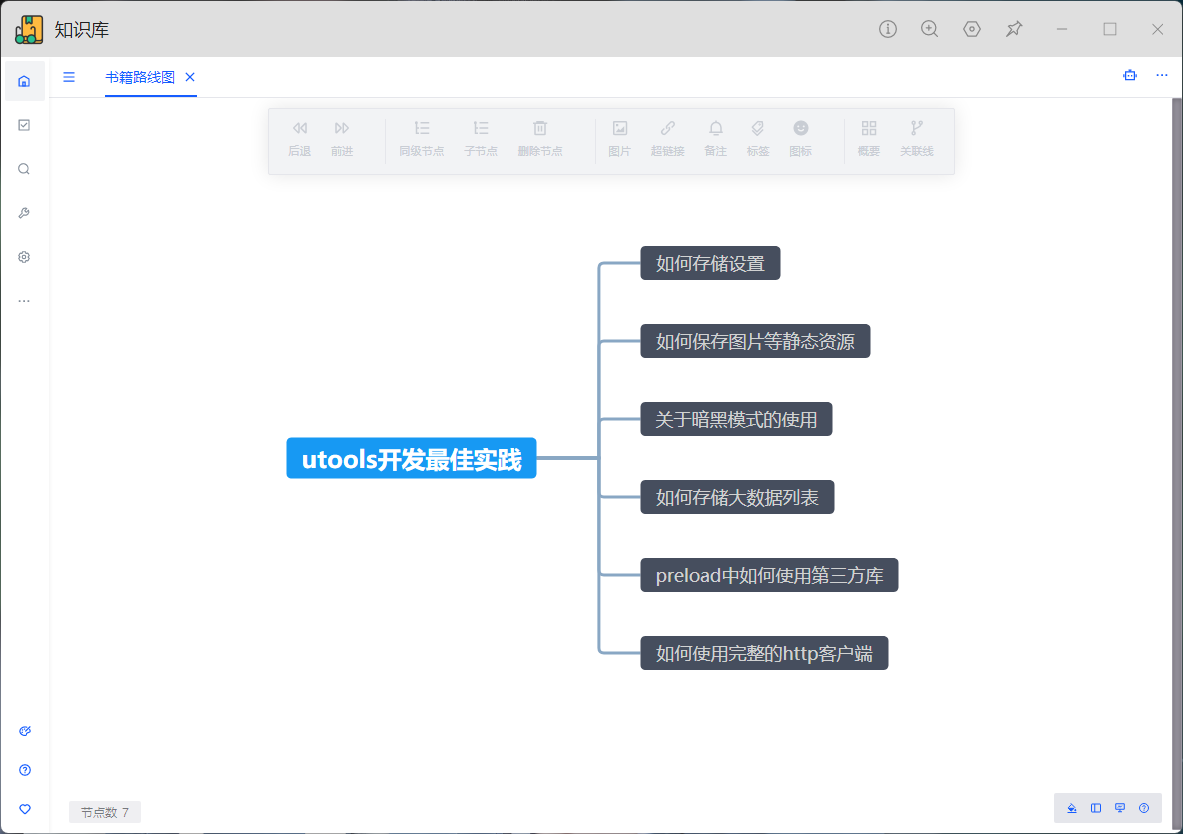Close the 书籍路线图 tab

pyautogui.click(x=190, y=77)
